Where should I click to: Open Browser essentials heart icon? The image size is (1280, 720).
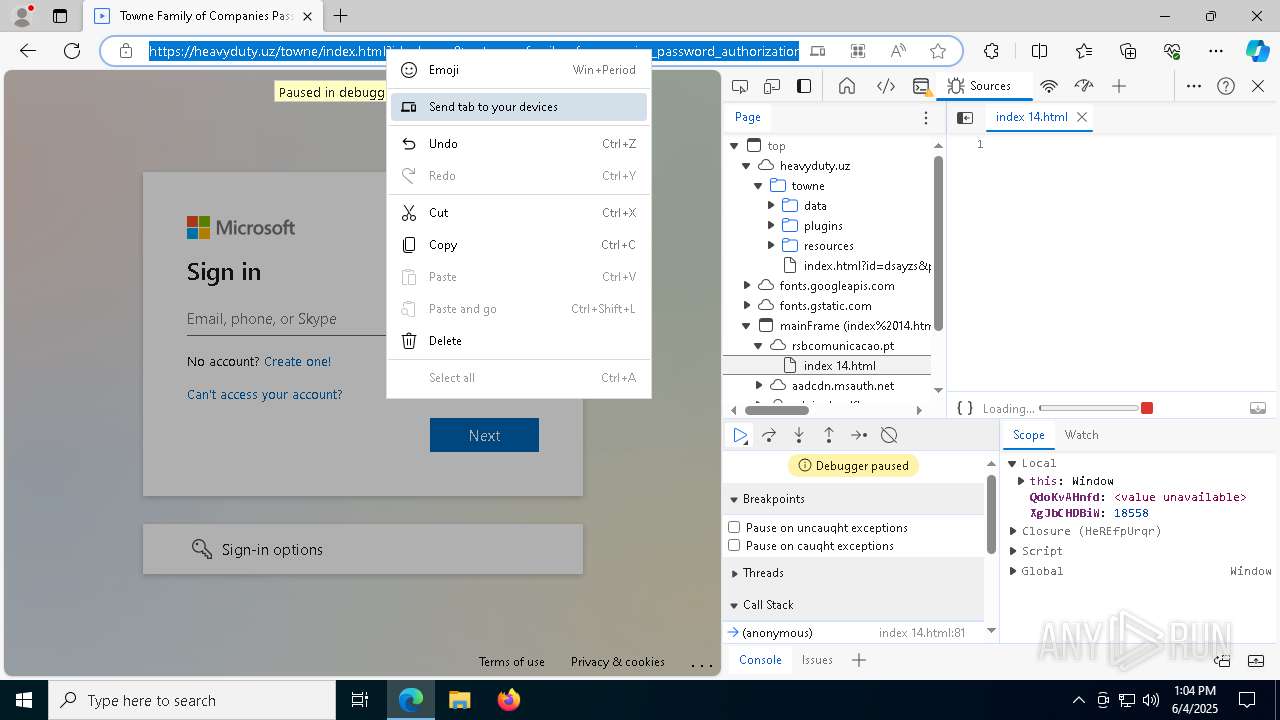[1172, 51]
